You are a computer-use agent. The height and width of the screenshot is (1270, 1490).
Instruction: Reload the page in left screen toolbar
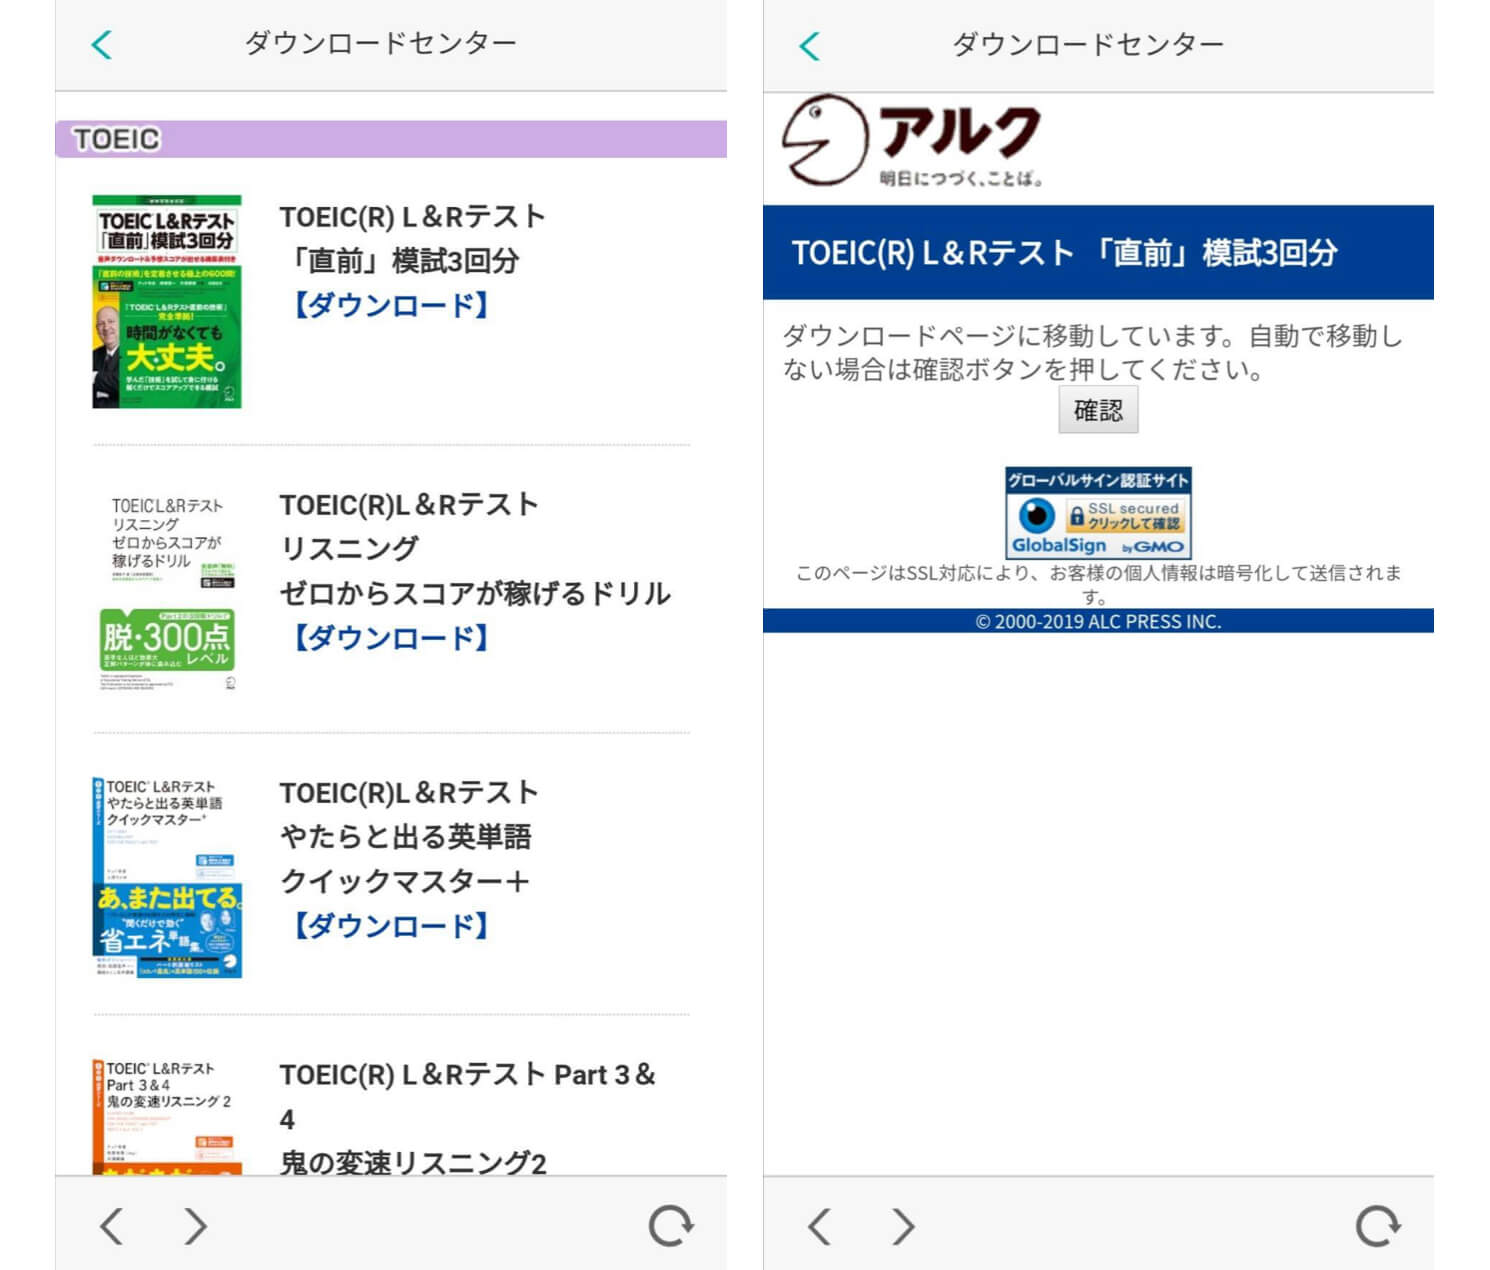670,1226
